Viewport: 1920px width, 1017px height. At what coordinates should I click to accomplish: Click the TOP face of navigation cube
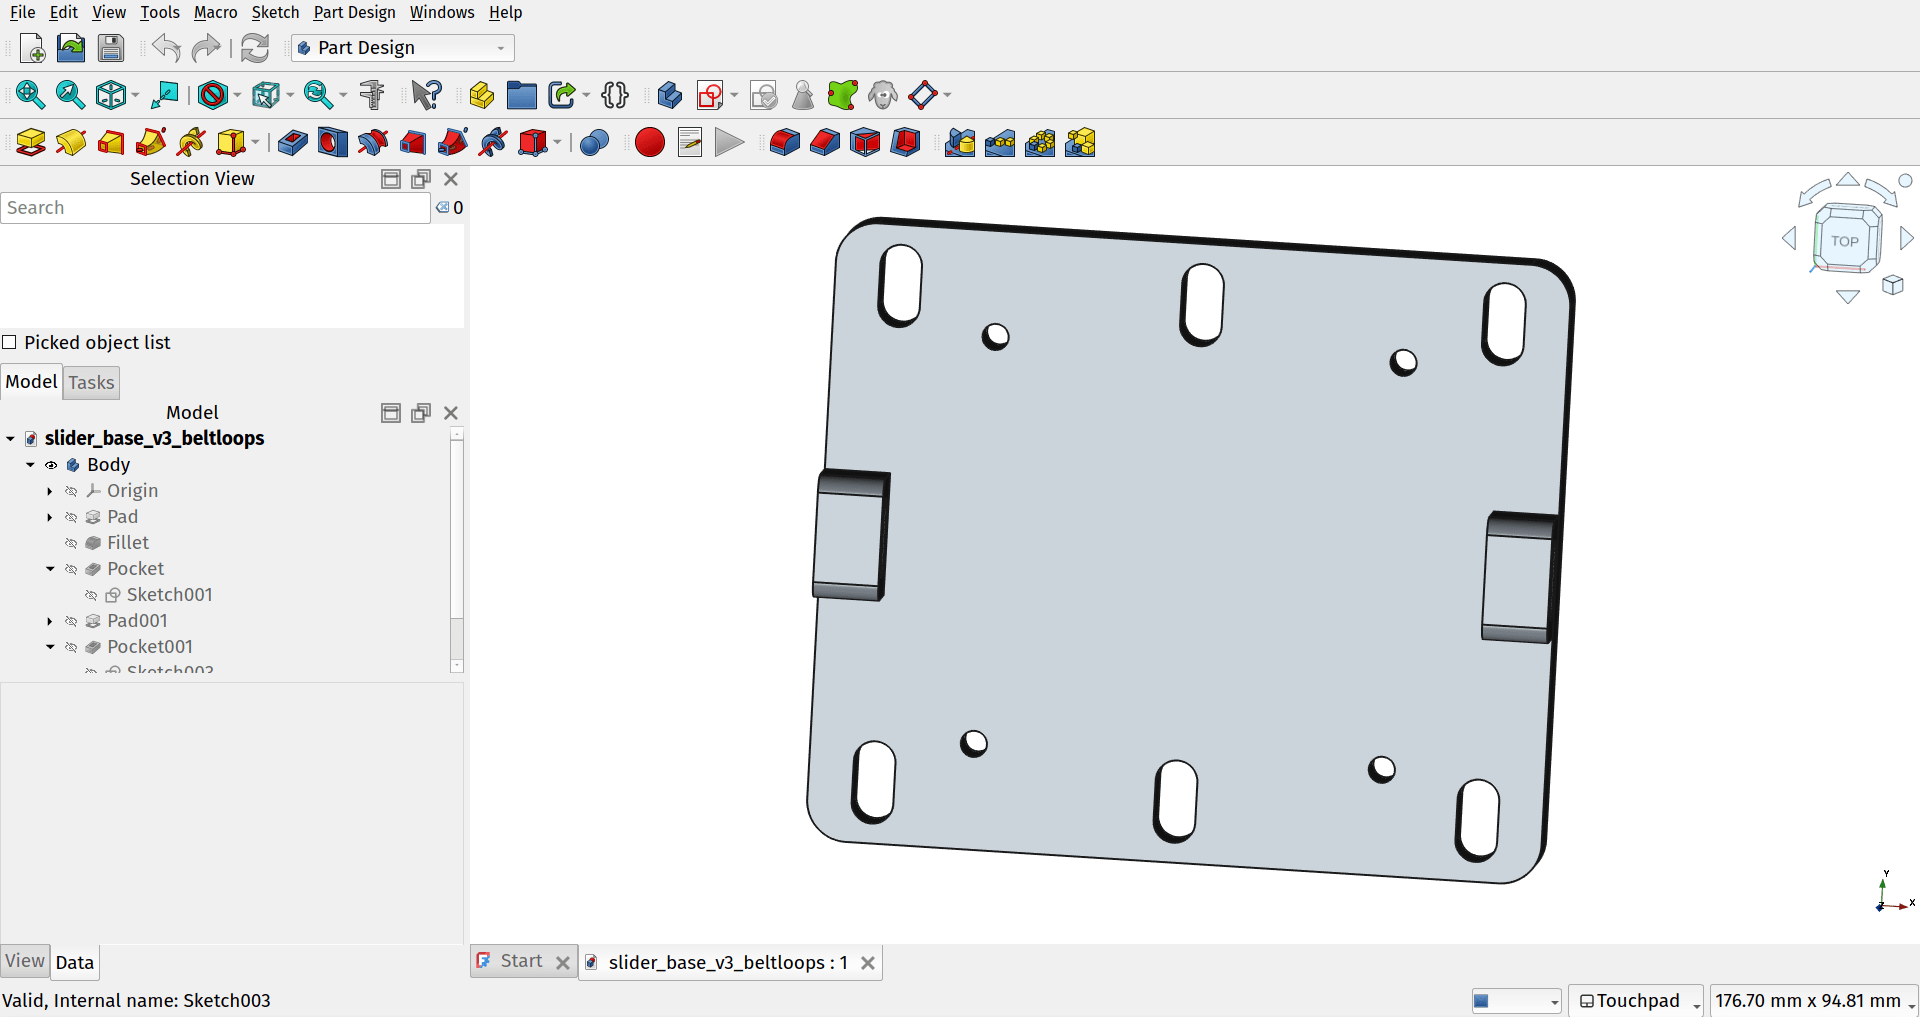[x=1844, y=241]
